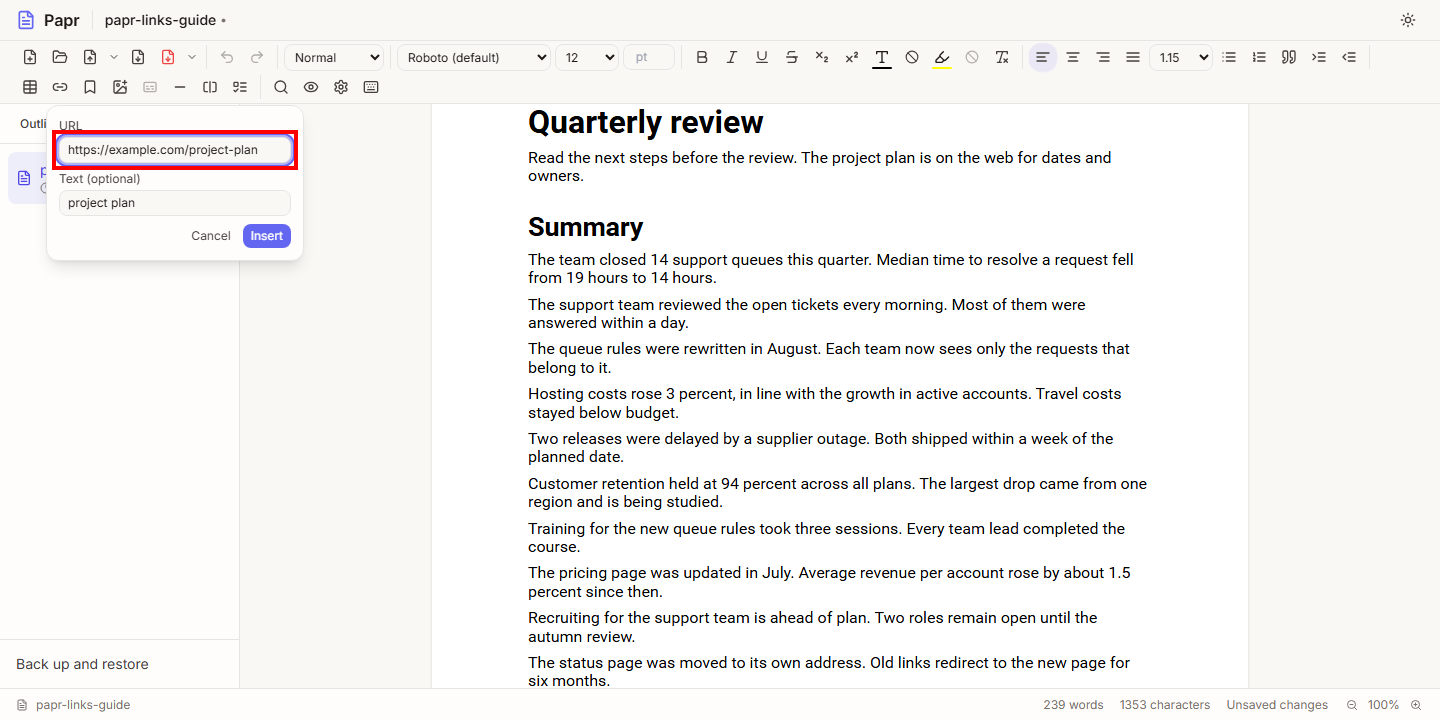The width and height of the screenshot is (1440, 720).
Task: Open the 1.15 line spacing dropdown
Action: point(1181,57)
